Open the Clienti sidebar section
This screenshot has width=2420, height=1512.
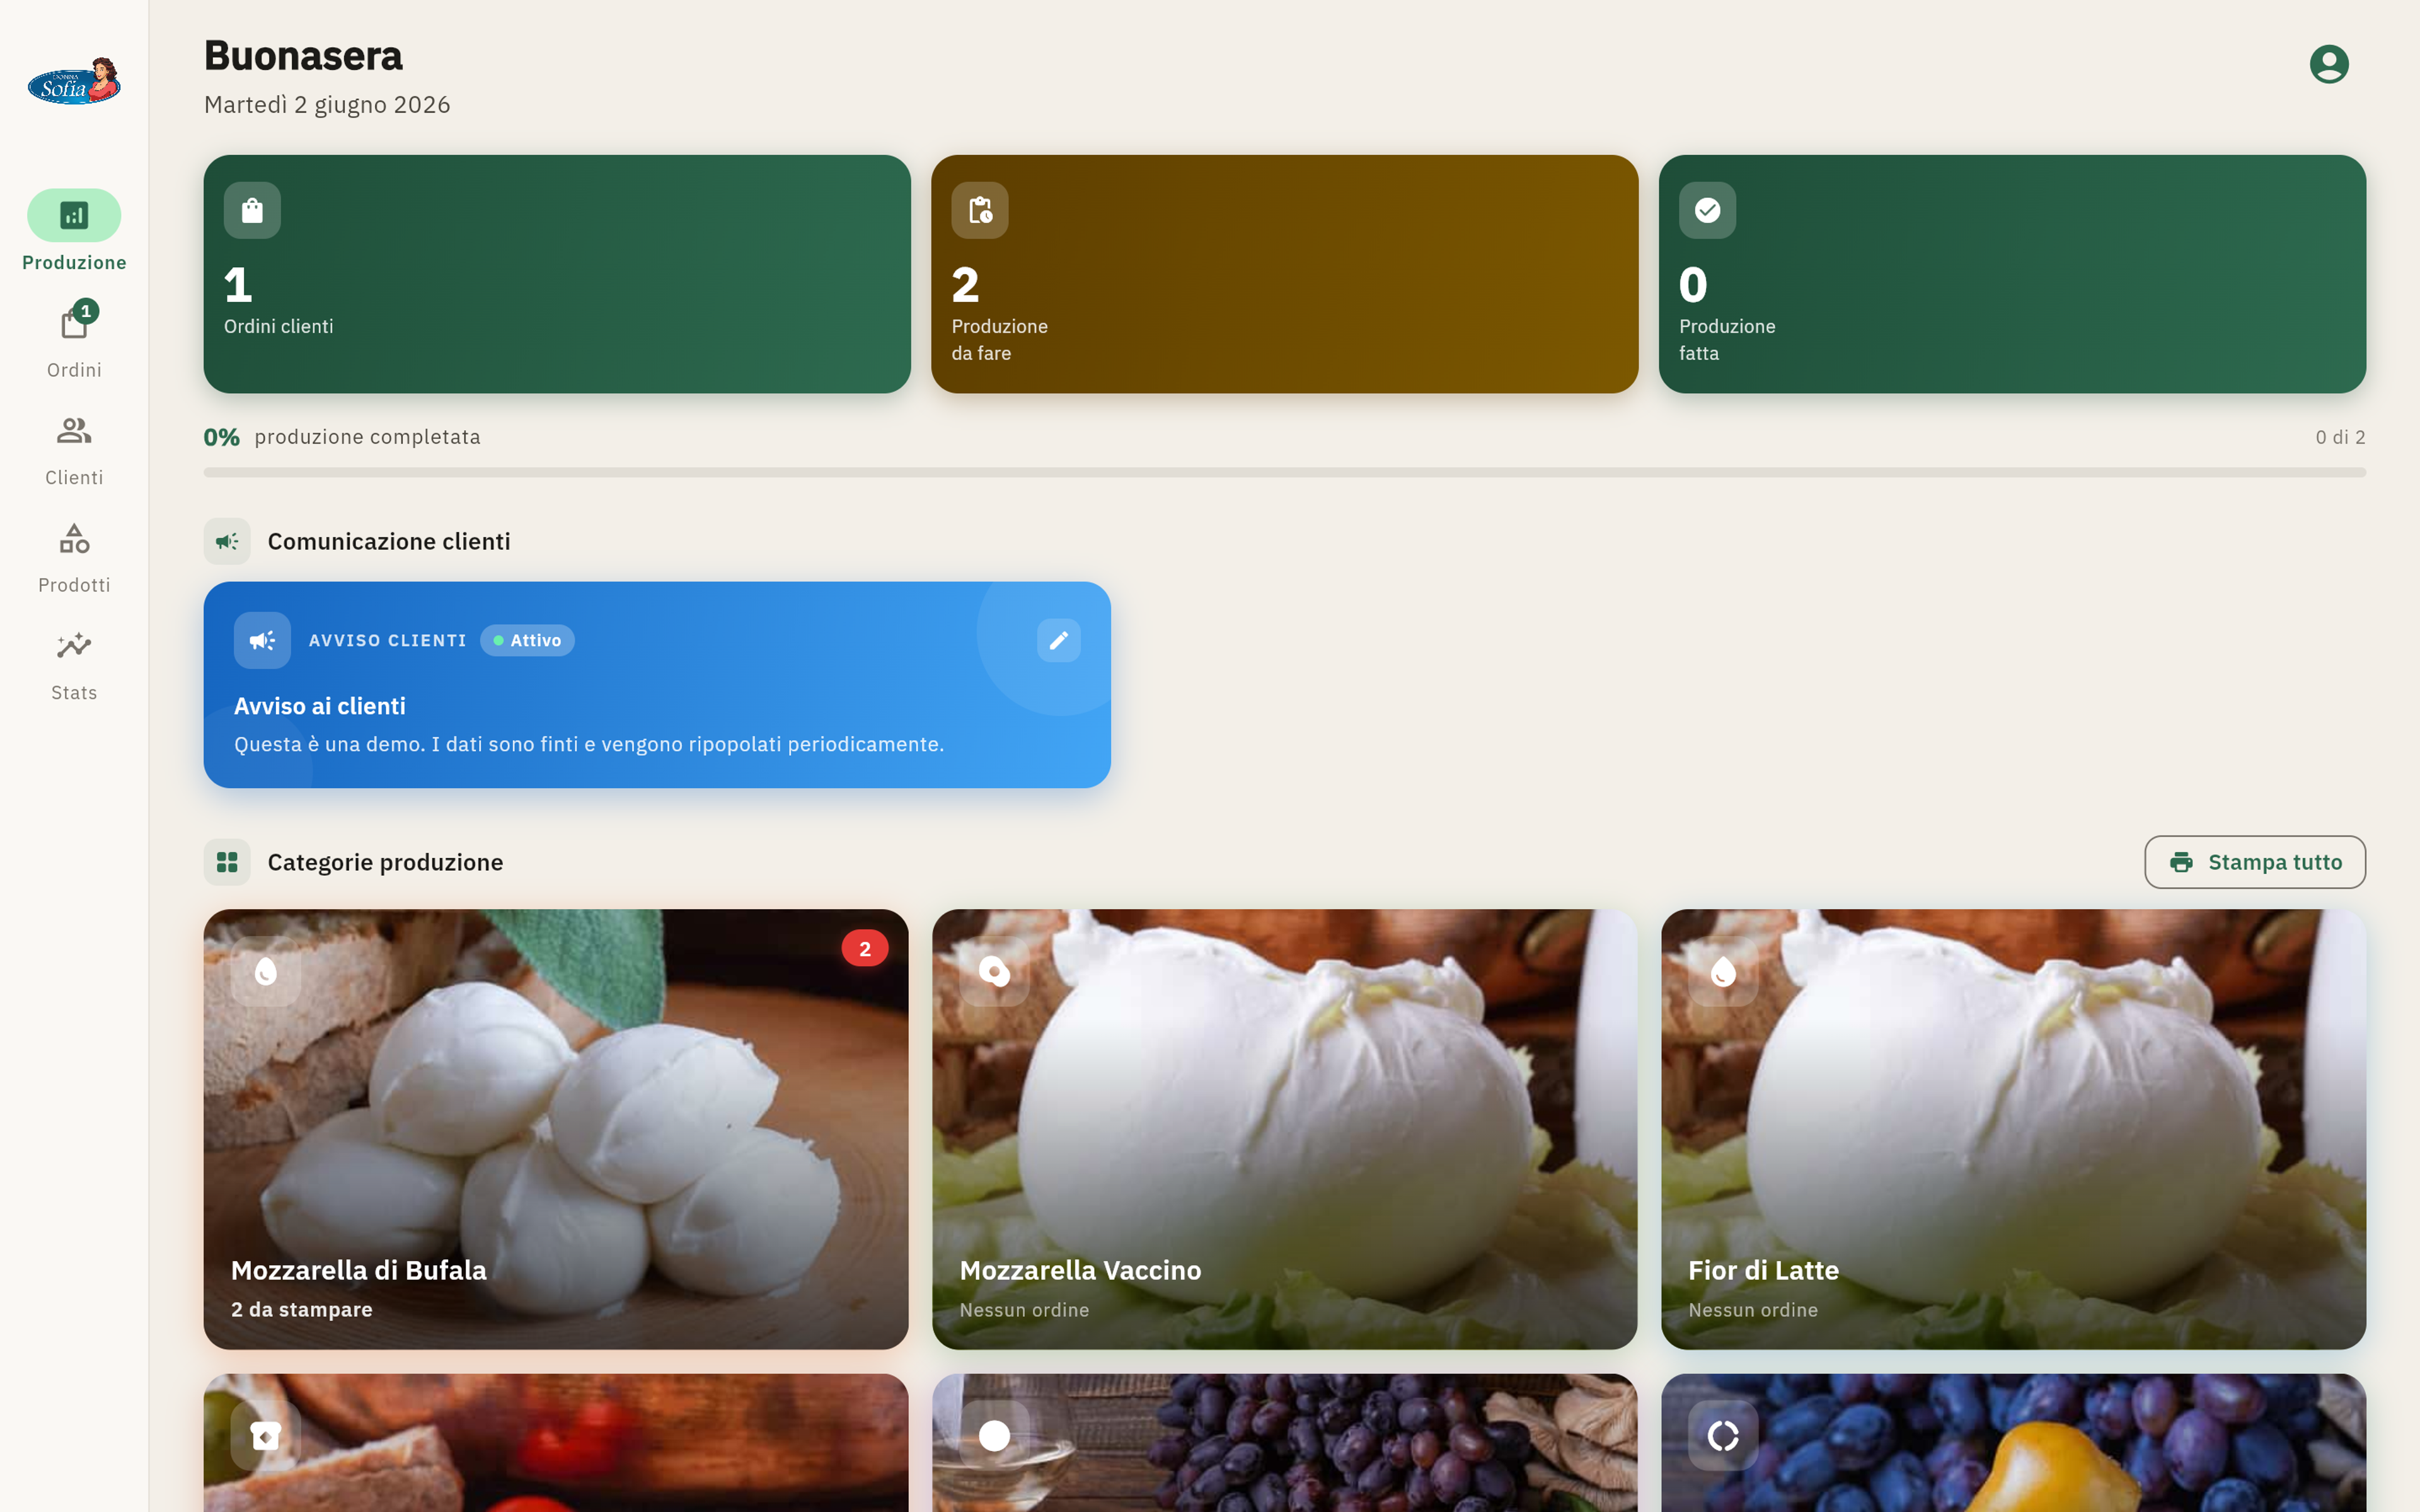tap(74, 450)
